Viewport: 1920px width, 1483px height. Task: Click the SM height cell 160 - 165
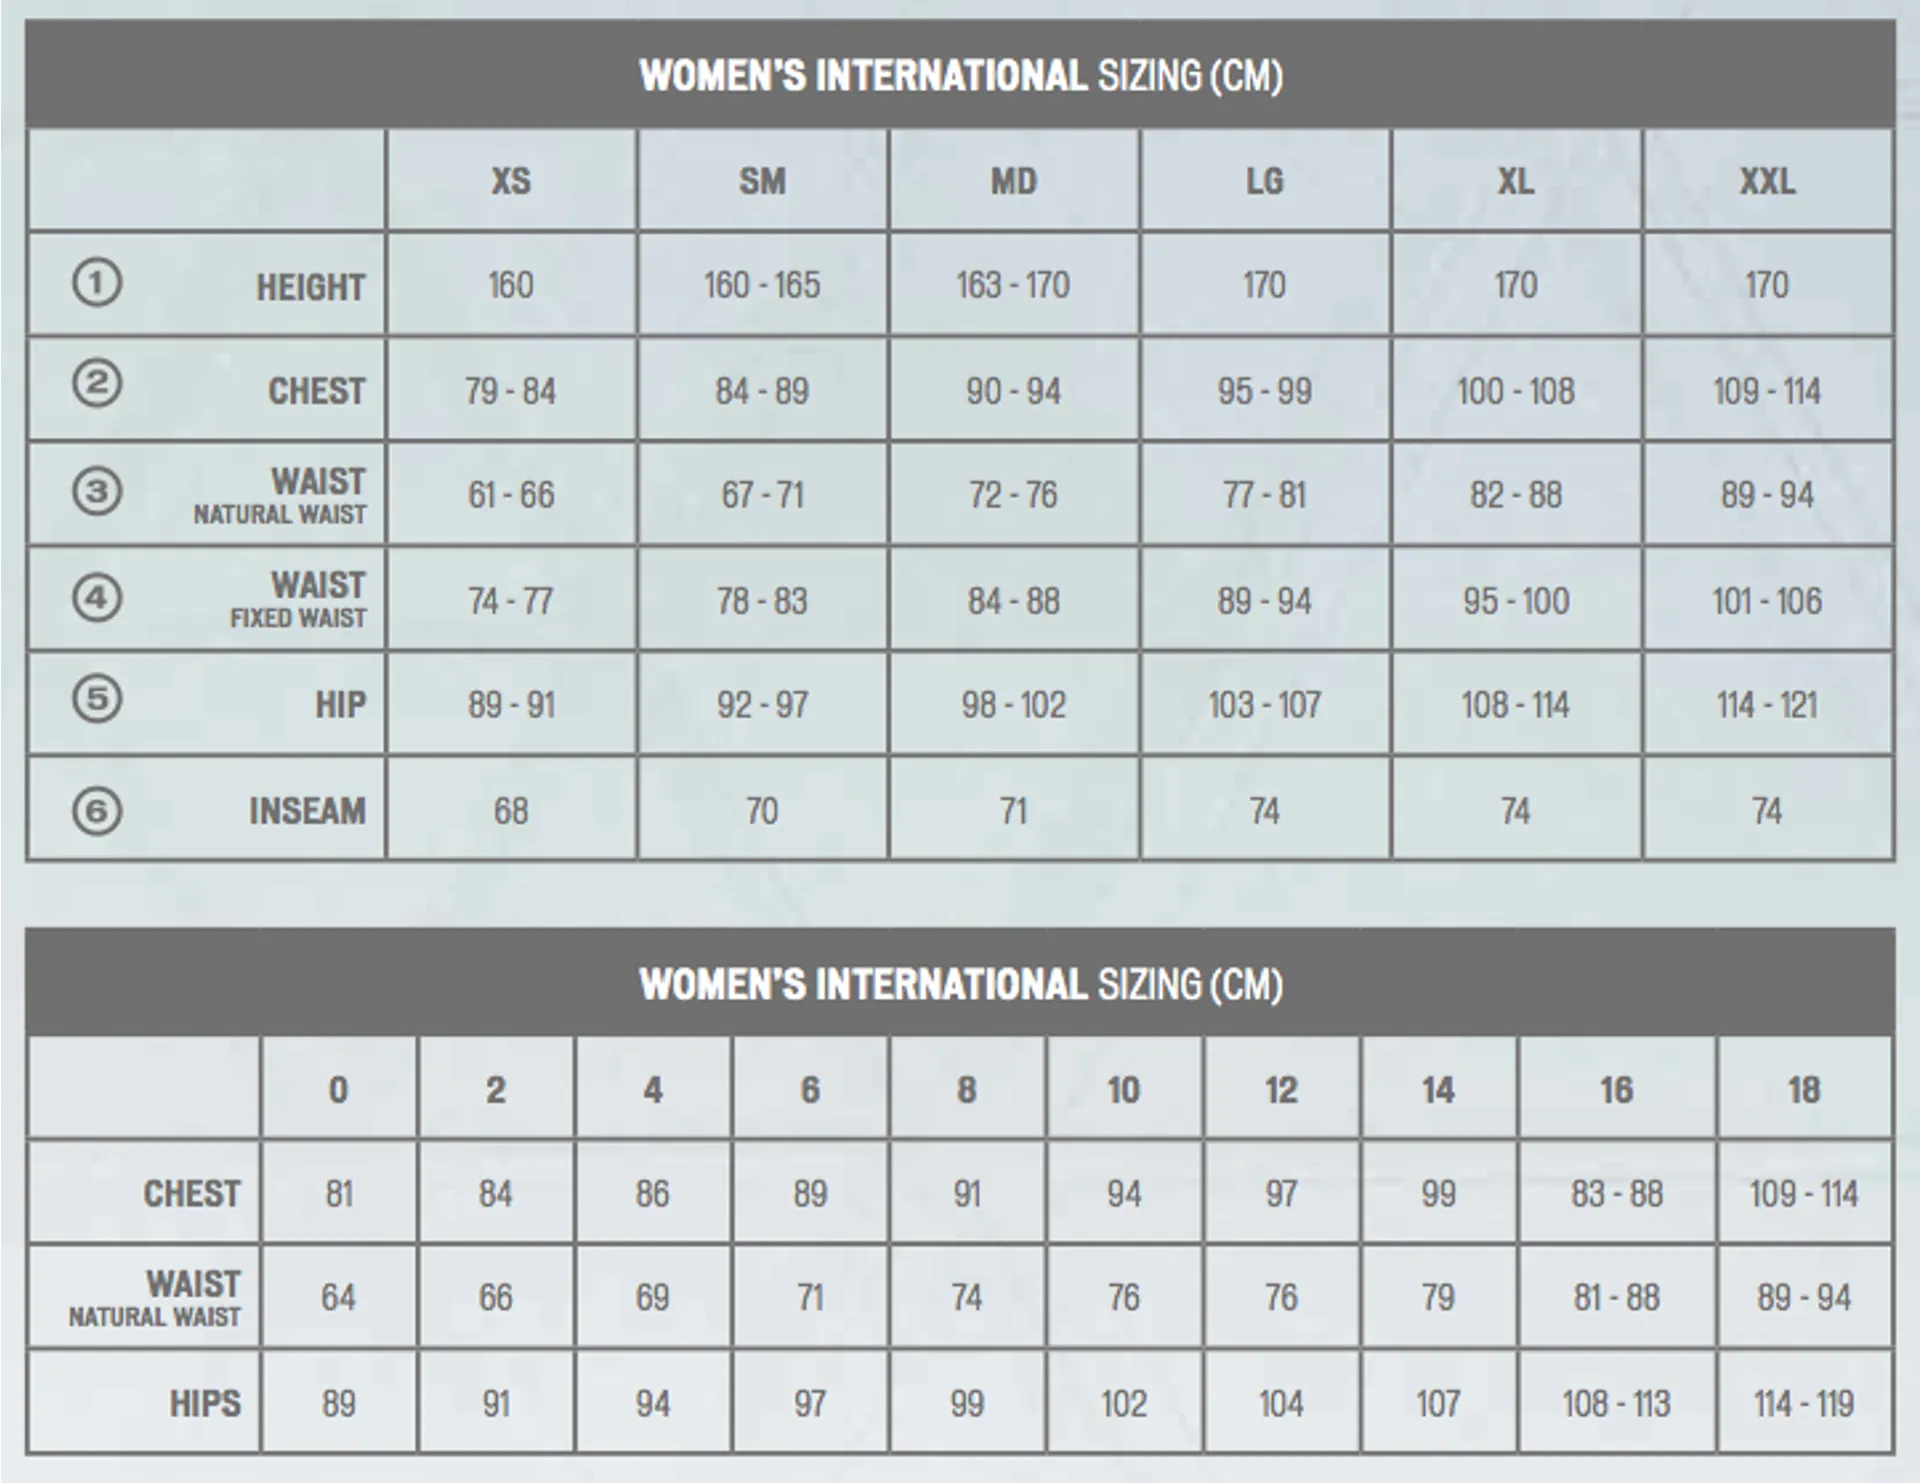coord(762,285)
